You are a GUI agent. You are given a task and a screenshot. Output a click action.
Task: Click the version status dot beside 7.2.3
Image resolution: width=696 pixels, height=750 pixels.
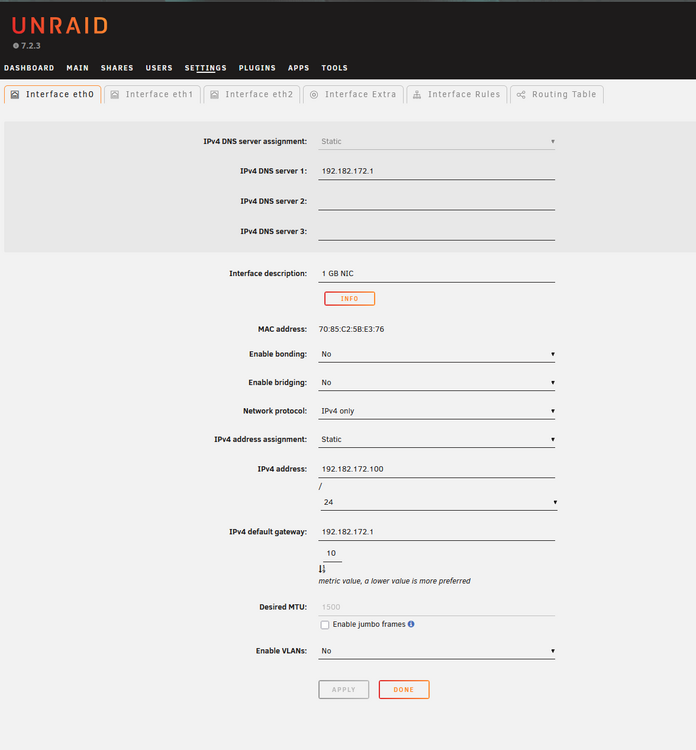[16, 46]
